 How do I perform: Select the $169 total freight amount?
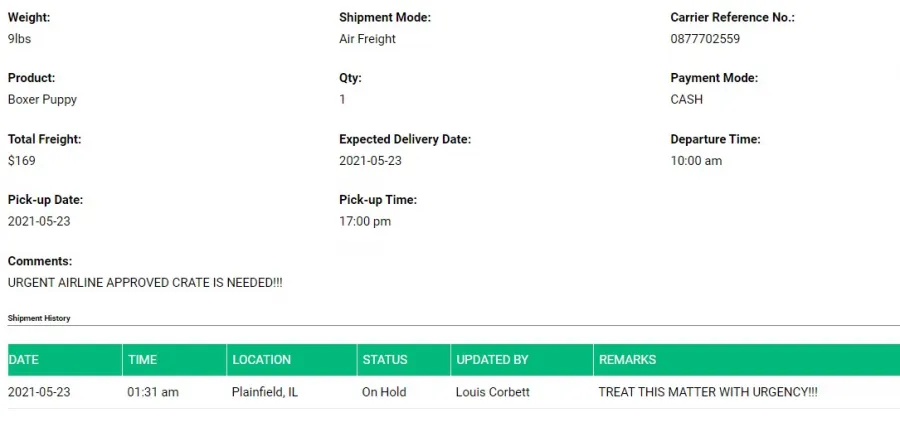[x=22, y=161]
